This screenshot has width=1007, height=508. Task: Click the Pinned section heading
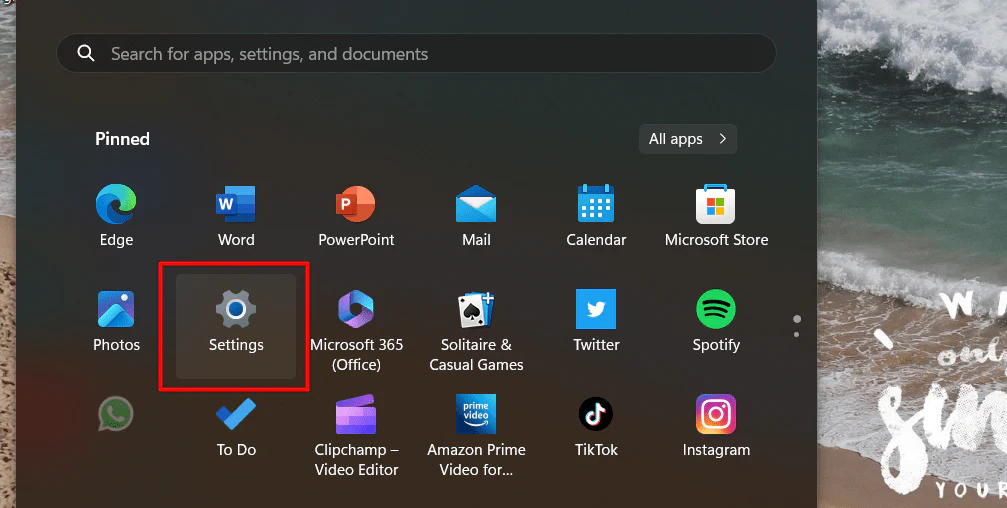(122, 139)
